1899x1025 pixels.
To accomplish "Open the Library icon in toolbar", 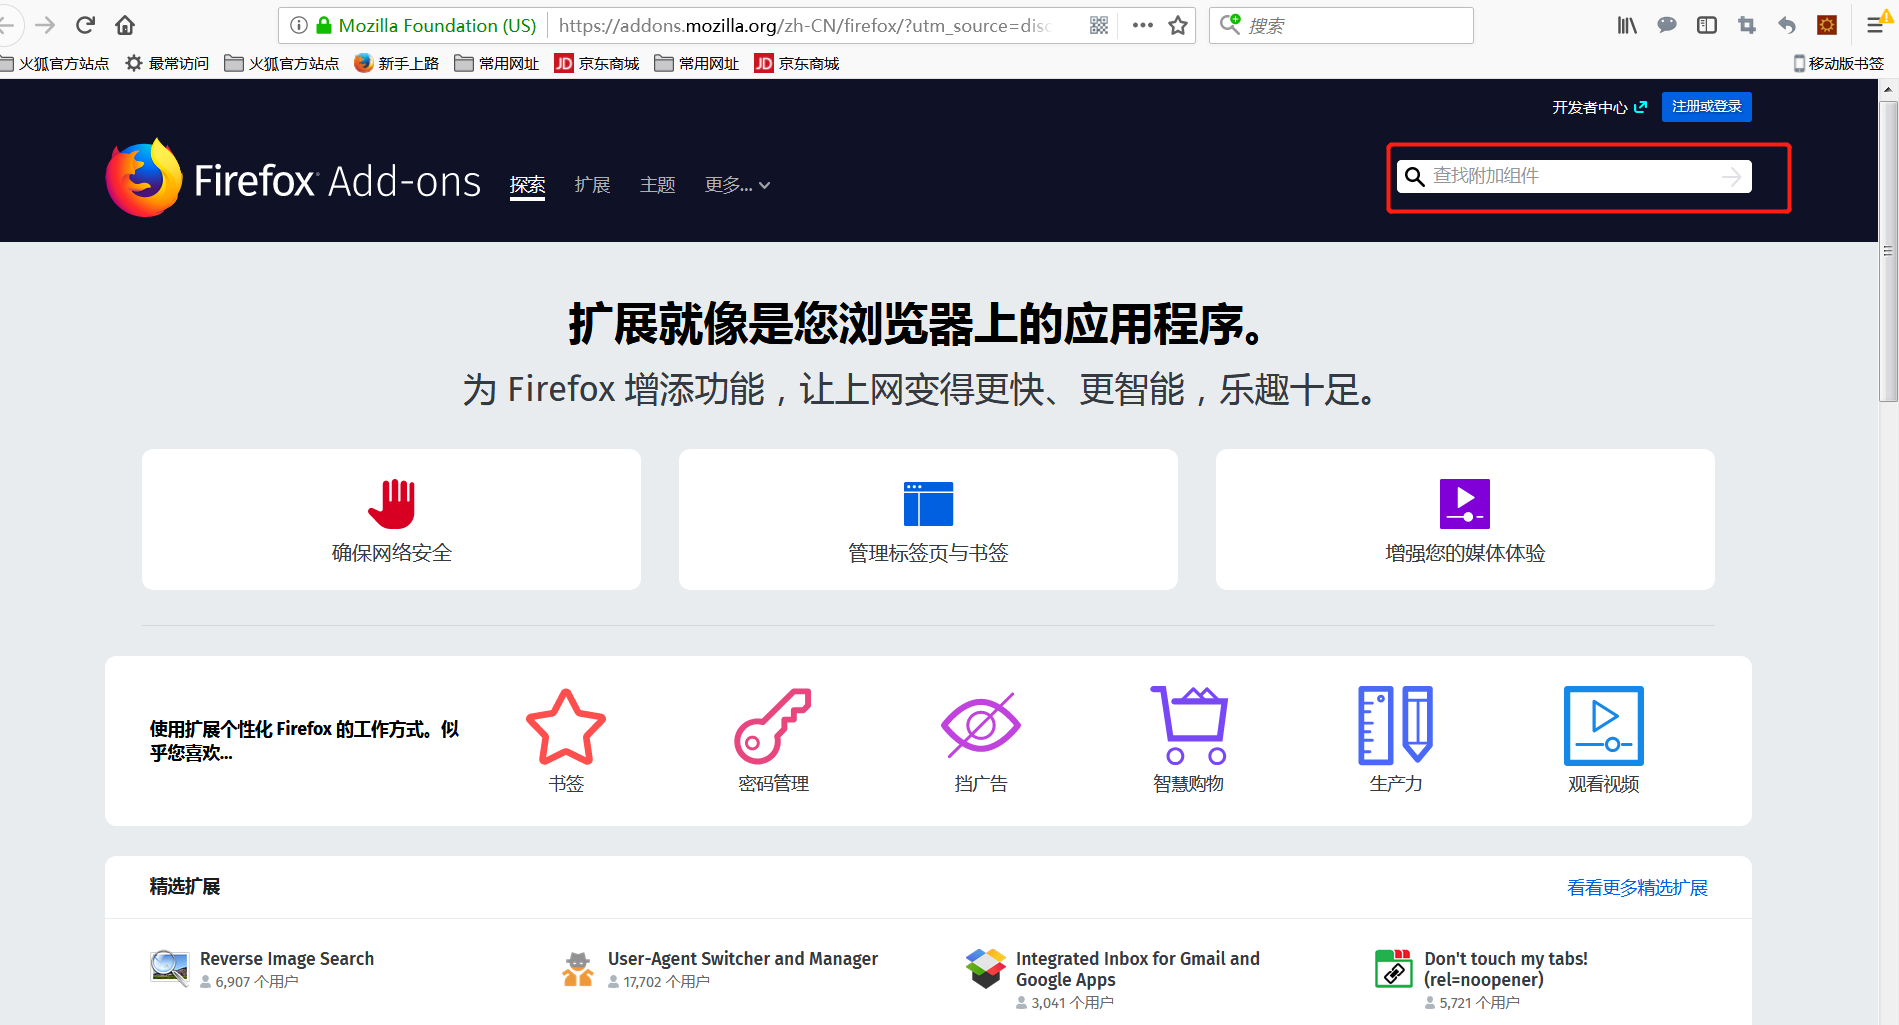I will (1627, 25).
